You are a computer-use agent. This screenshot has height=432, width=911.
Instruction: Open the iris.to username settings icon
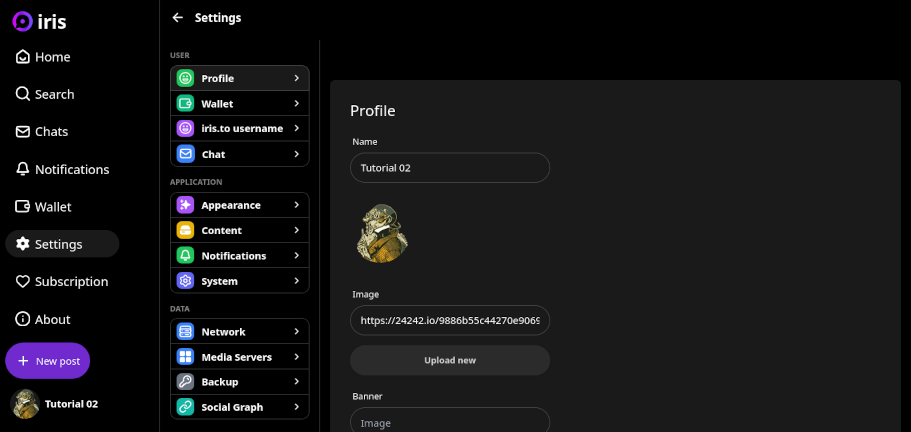point(185,129)
